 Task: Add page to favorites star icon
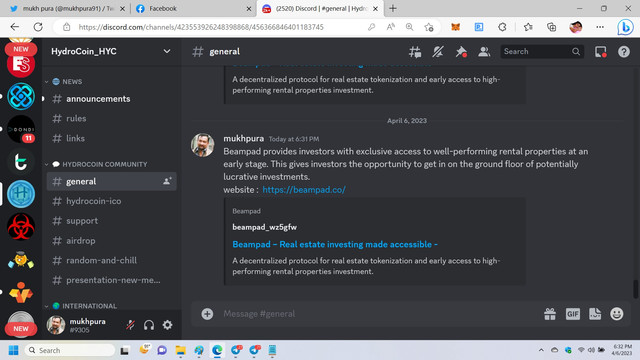tap(429, 27)
